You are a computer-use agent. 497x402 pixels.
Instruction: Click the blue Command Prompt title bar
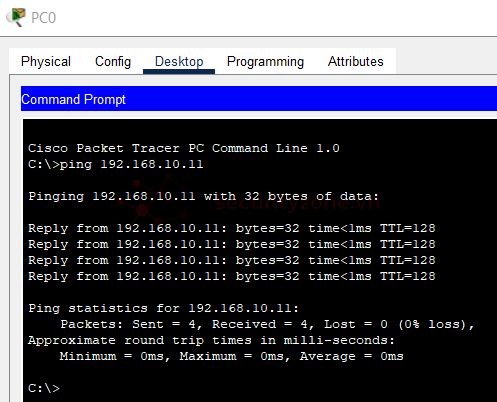(x=259, y=99)
